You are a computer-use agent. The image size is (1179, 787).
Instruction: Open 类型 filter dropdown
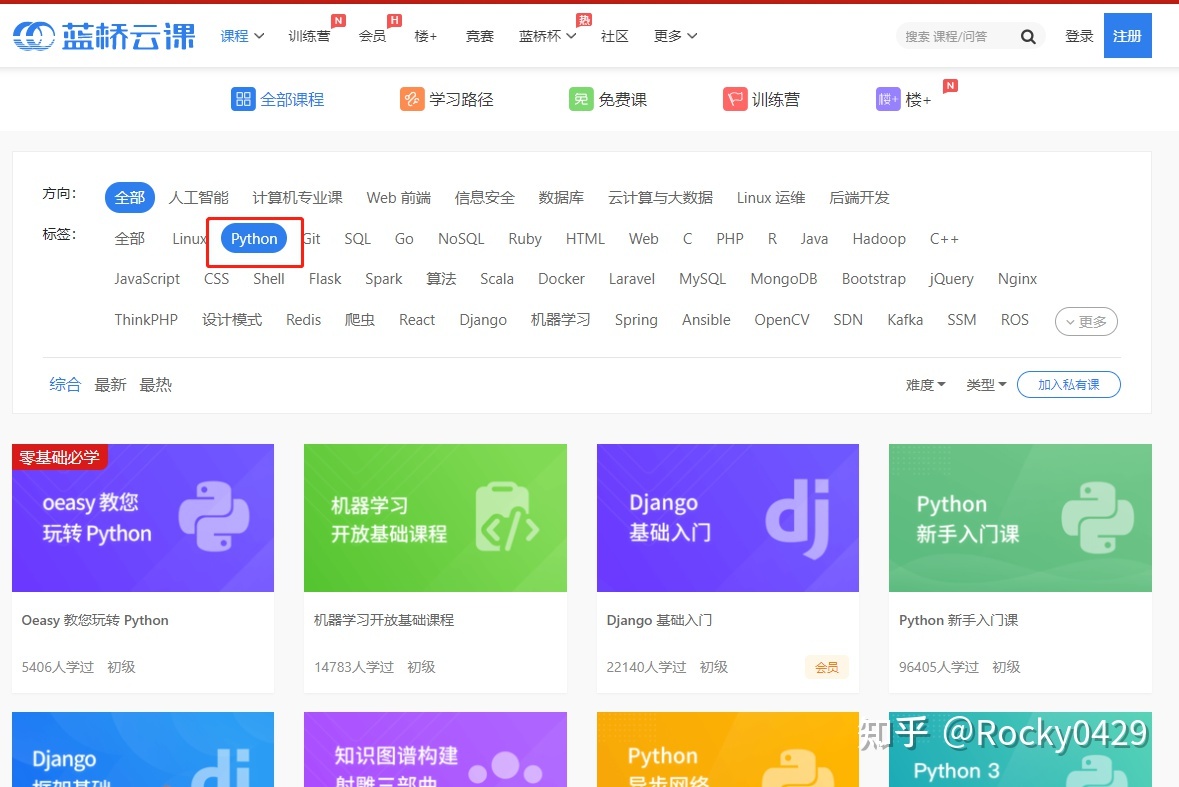click(x=986, y=385)
